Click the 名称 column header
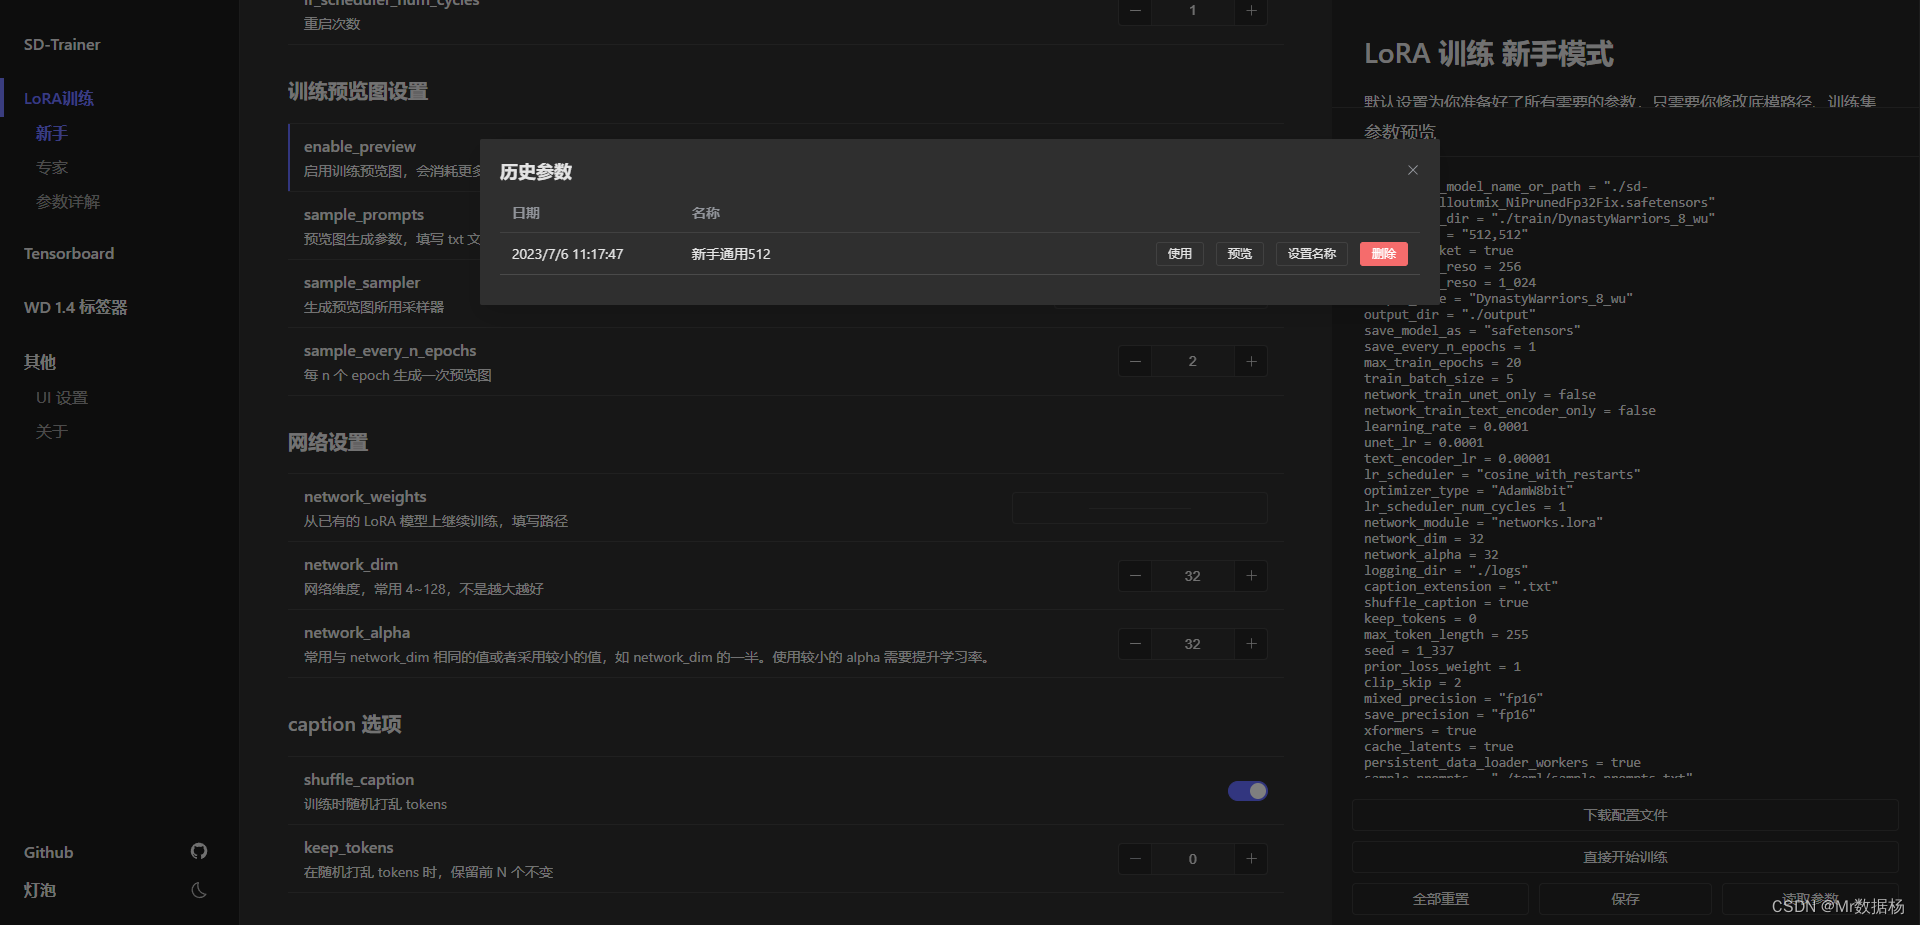This screenshot has width=1920, height=925. (706, 213)
